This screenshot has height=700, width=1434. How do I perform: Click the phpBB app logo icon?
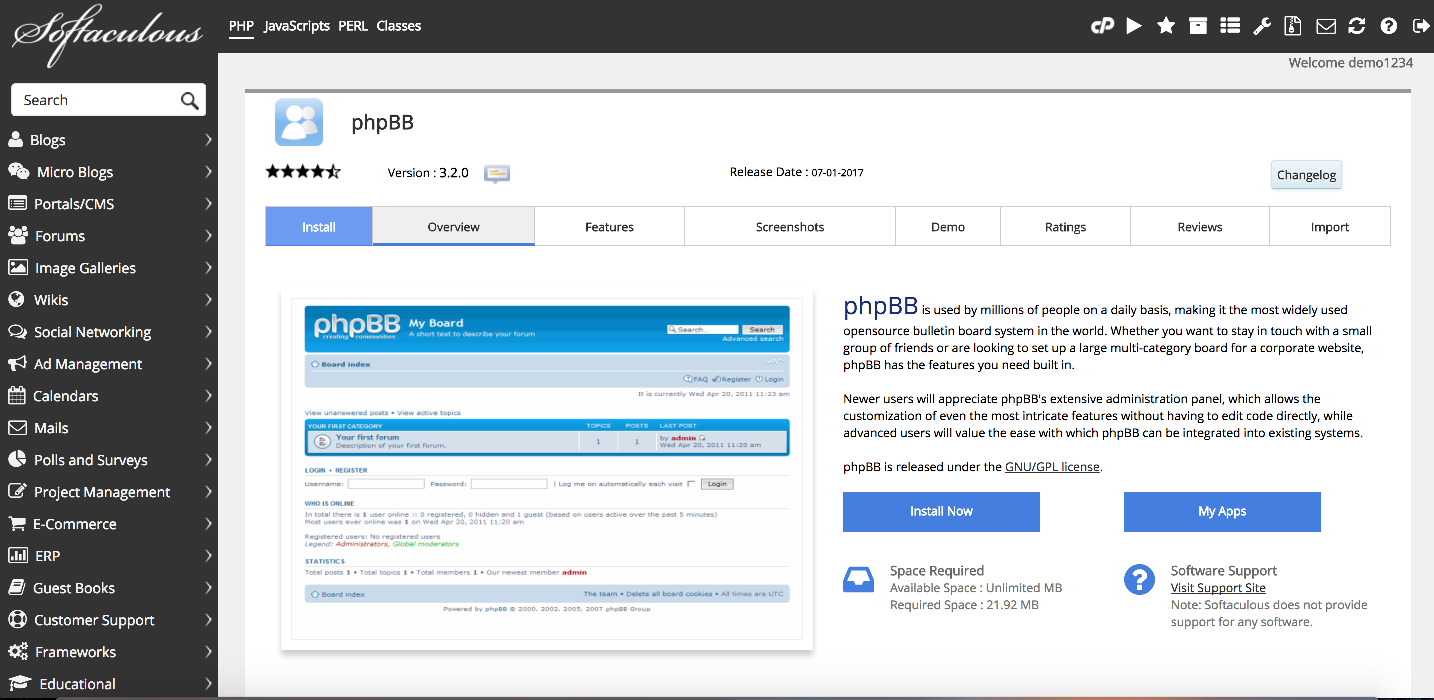(299, 122)
